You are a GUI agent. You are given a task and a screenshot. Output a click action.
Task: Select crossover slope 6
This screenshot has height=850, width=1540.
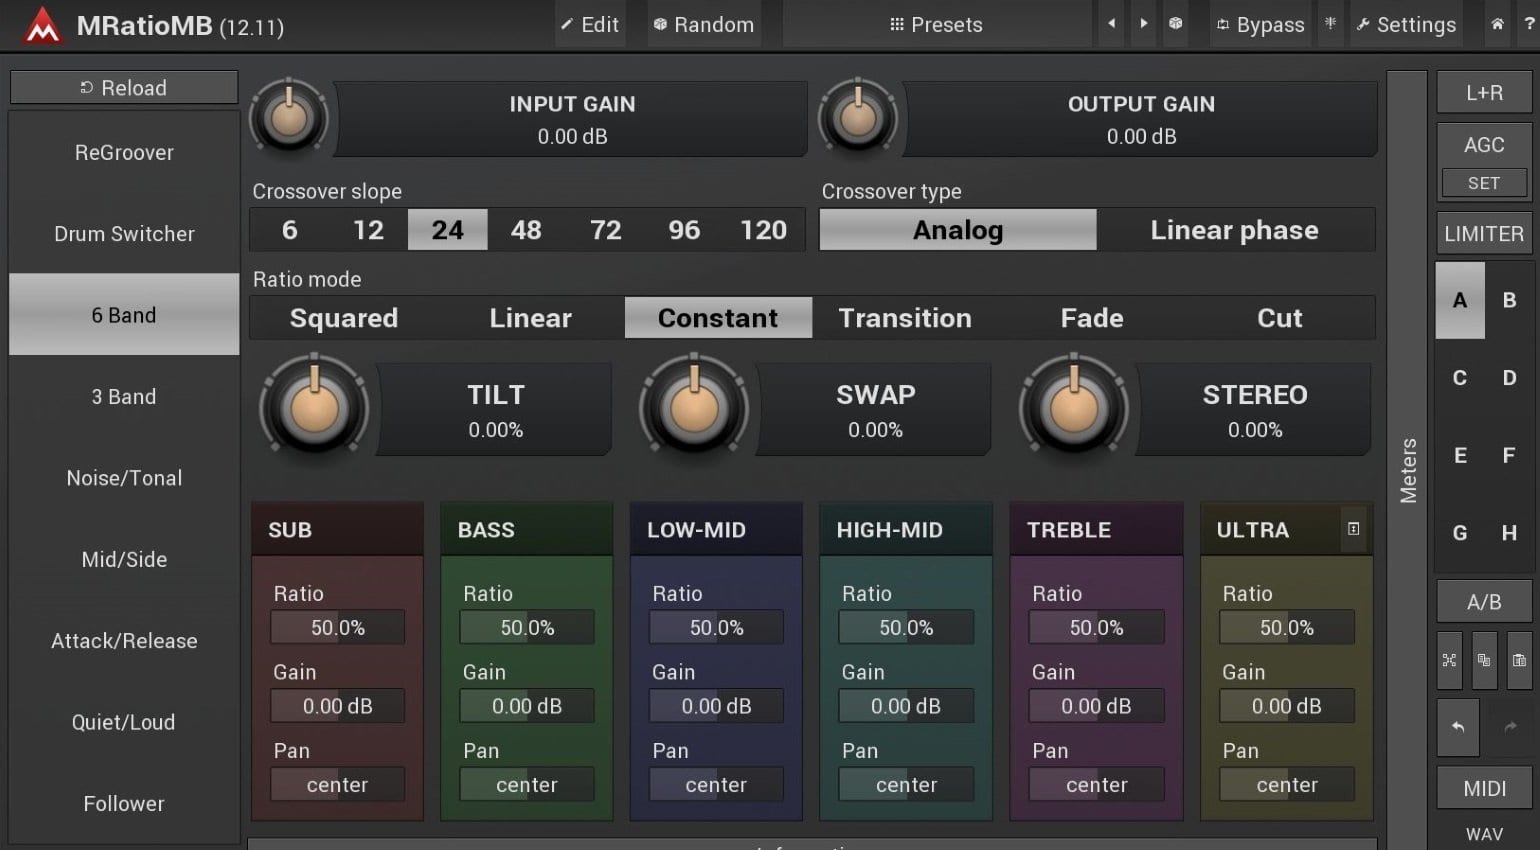[290, 230]
